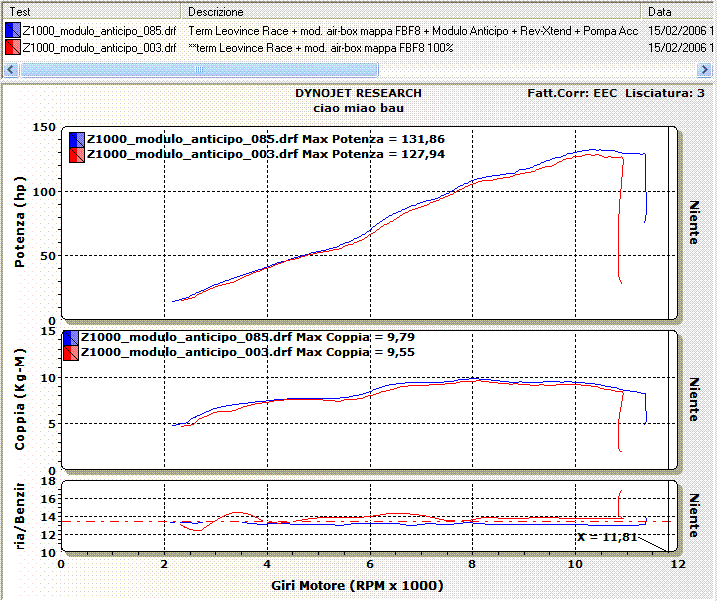Click blue legend icon in the Coppia graph
The width and height of the screenshot is (717, 601).
tap(70, 338)
